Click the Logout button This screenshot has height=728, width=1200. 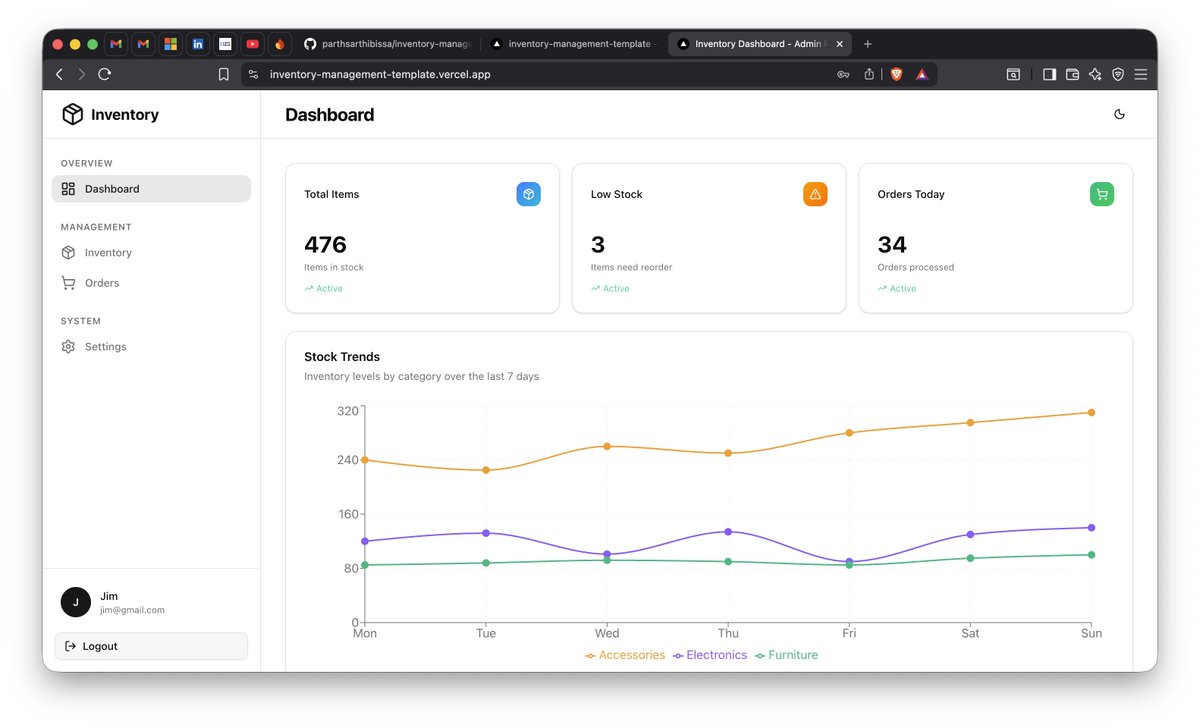[x=151, y=646]
